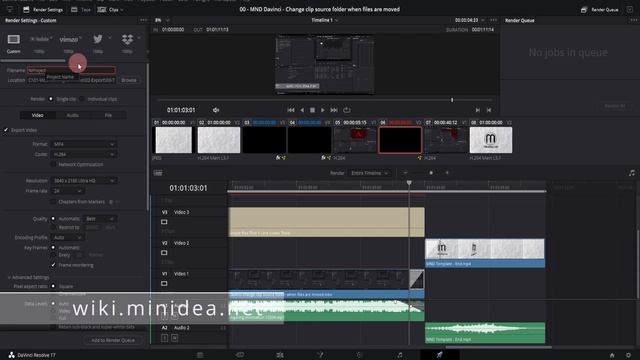Image resolution: width=640 pixels, height=360 pixels.
Task: Adjust the timeline zoom slider handle
Action: tap(431, 173)
